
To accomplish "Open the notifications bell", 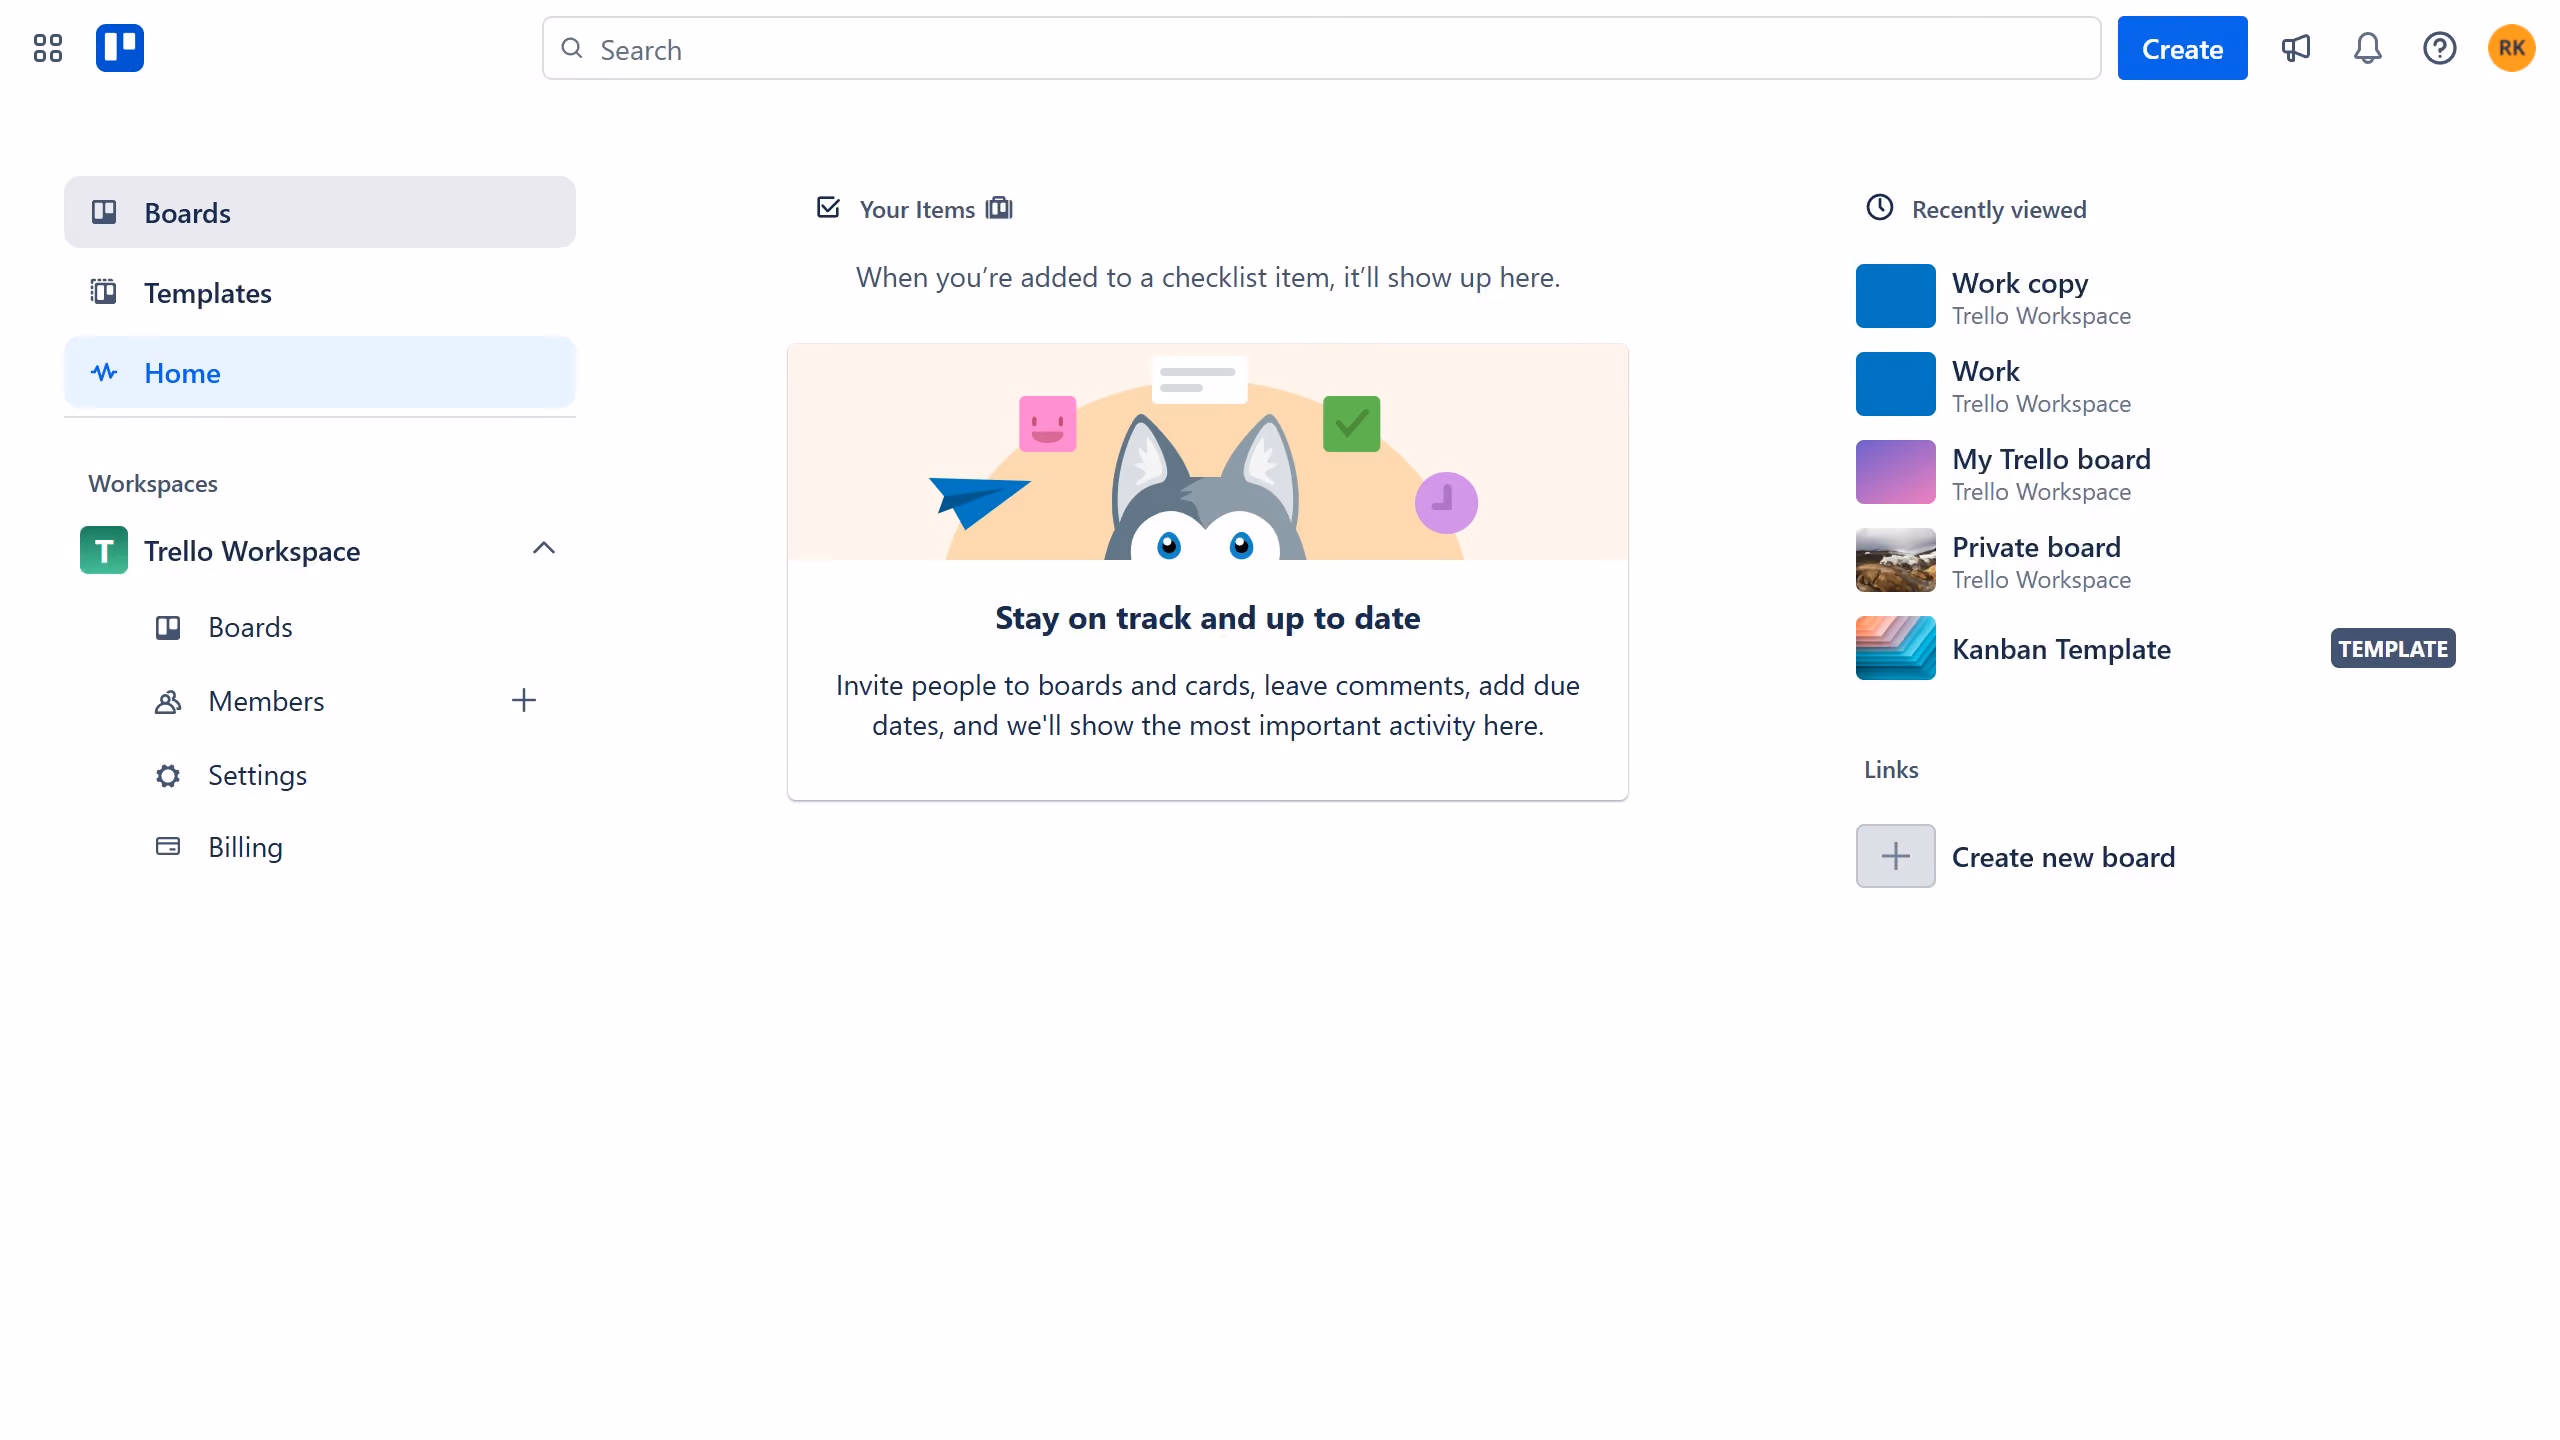I will point(2368,48).
